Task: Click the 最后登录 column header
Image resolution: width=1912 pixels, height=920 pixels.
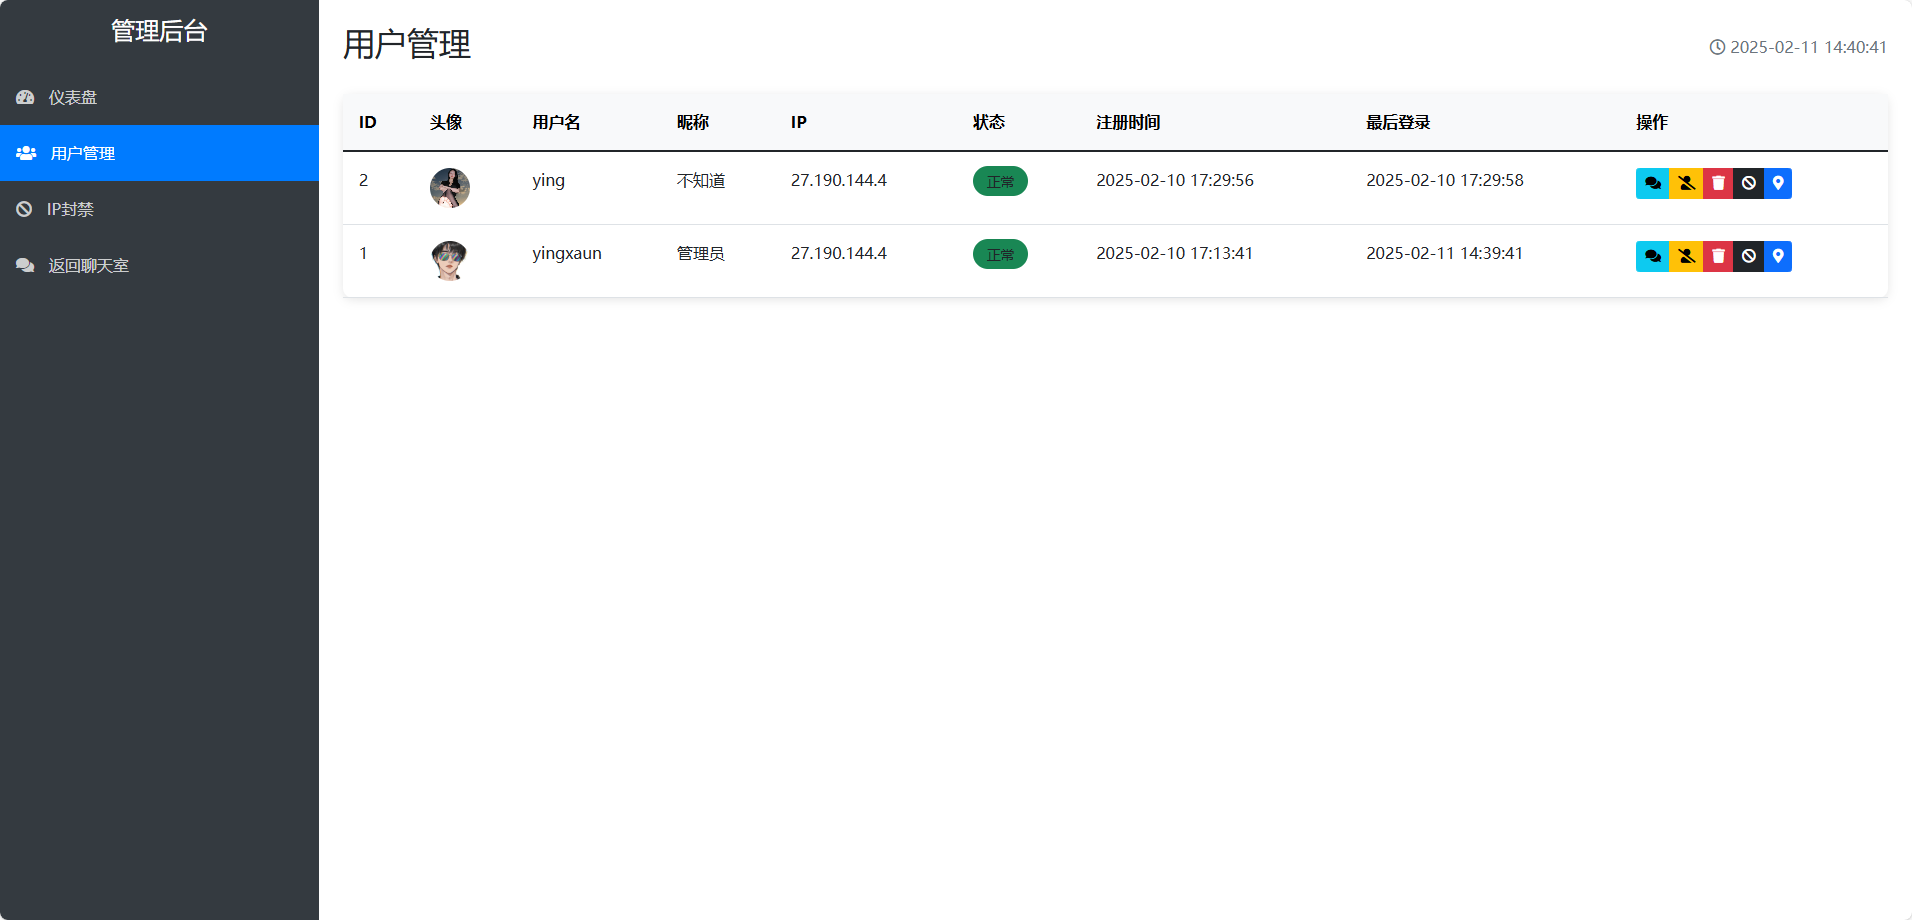Action: tap(1398, 122)
